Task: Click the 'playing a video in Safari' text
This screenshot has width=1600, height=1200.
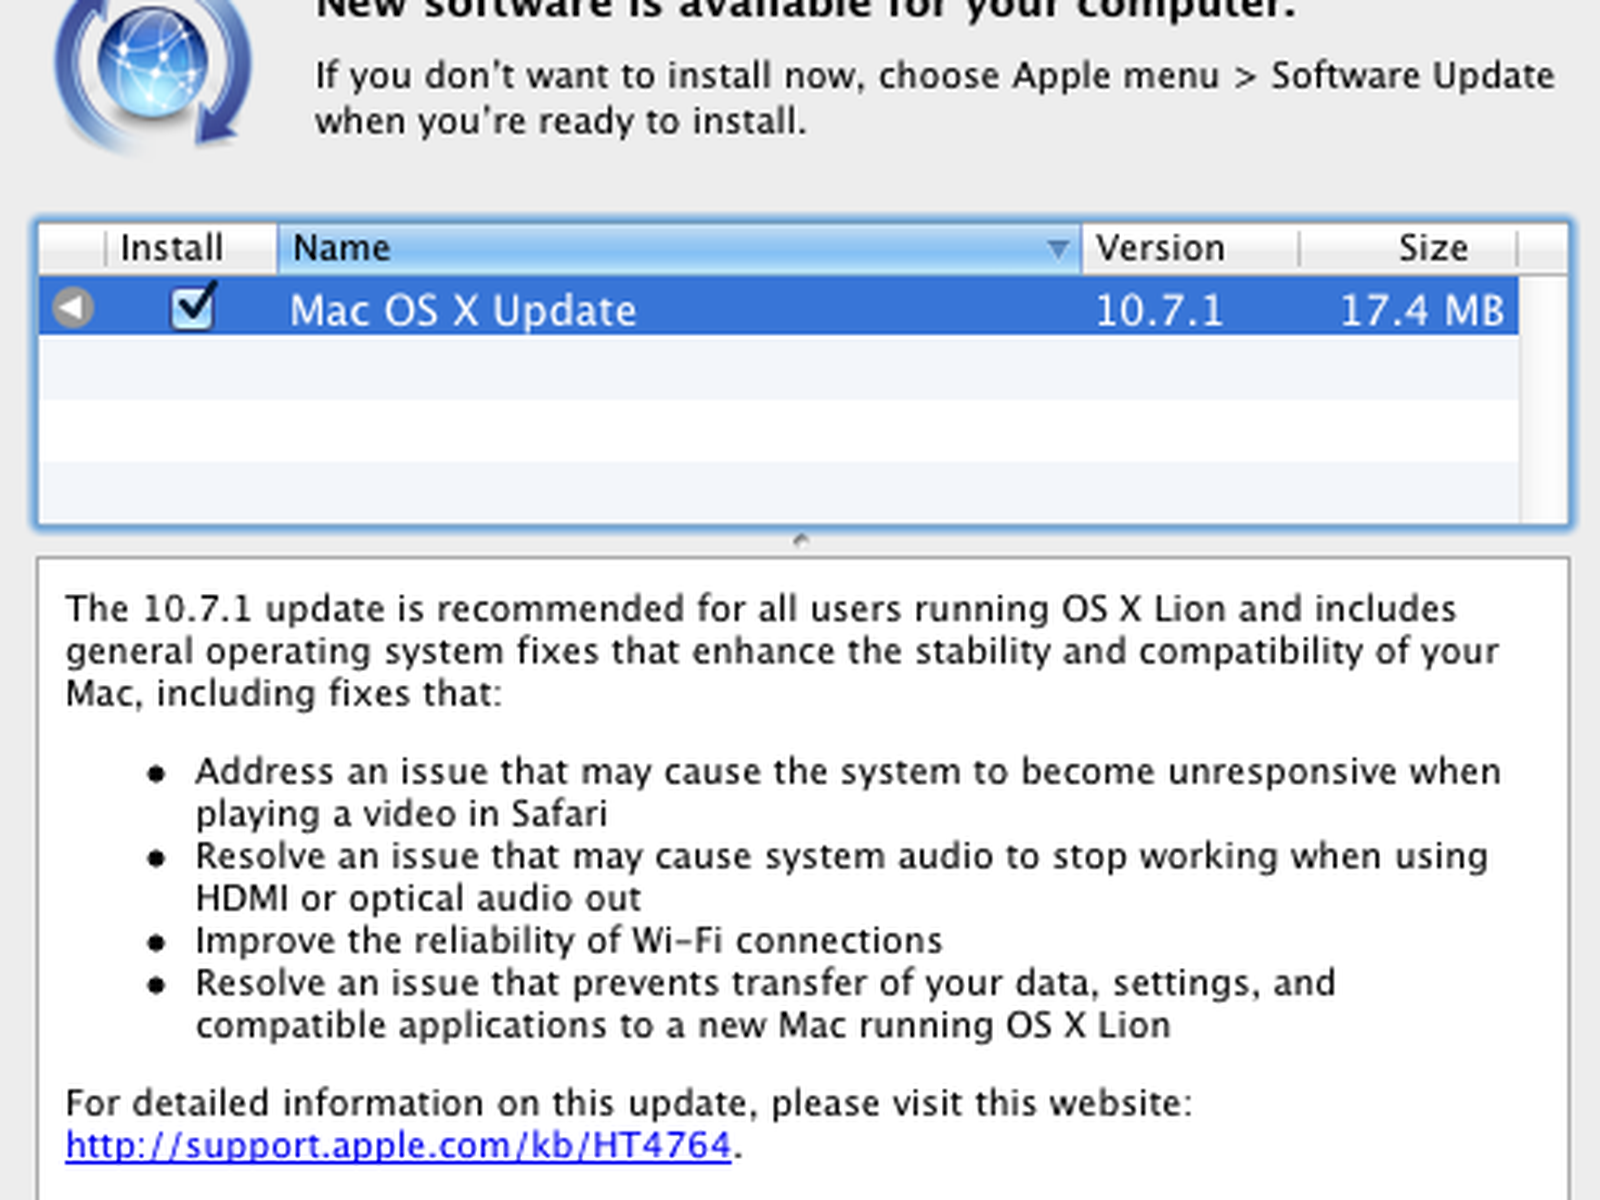Action: click(x=401, y=814)
